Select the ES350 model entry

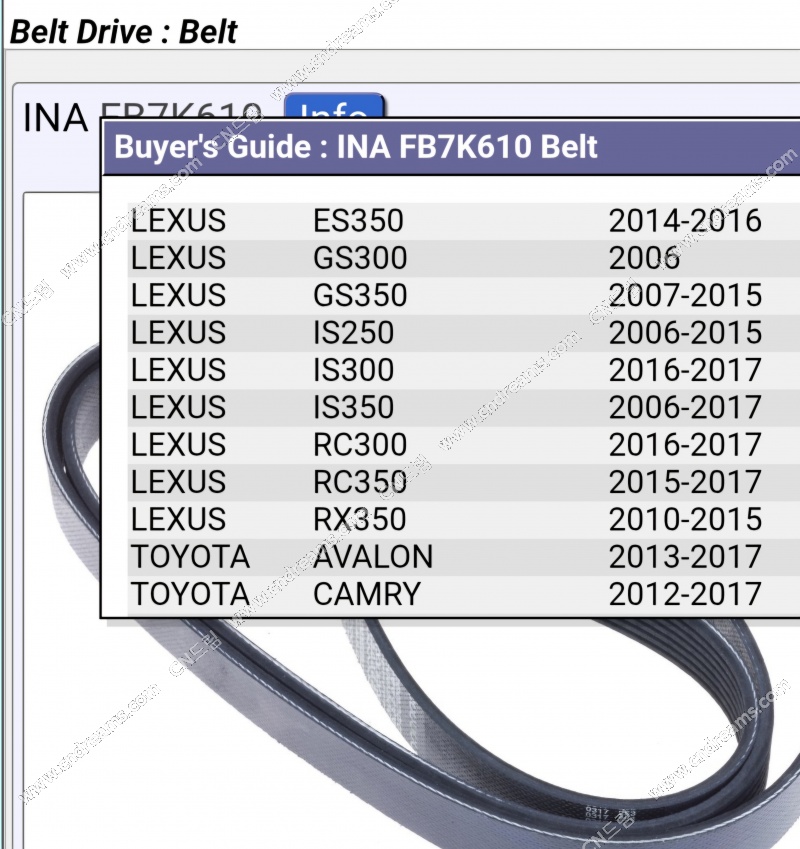(358, 221)
